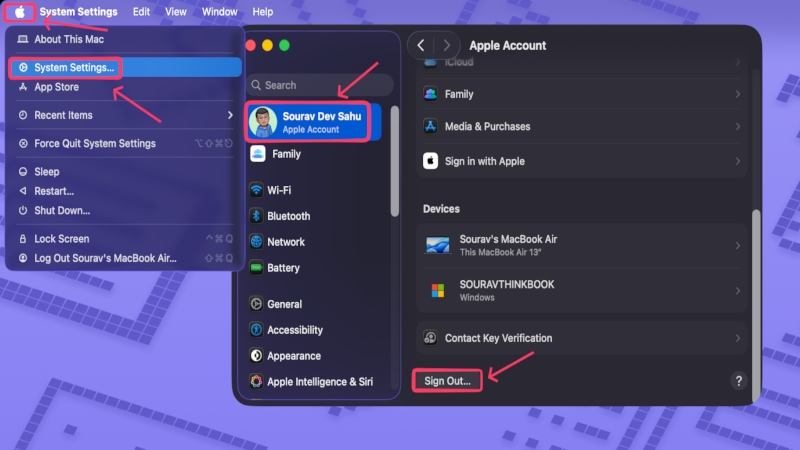Click the "Devices" section heading
This screenshot has width=800, height=450.
tap(441, 209)
